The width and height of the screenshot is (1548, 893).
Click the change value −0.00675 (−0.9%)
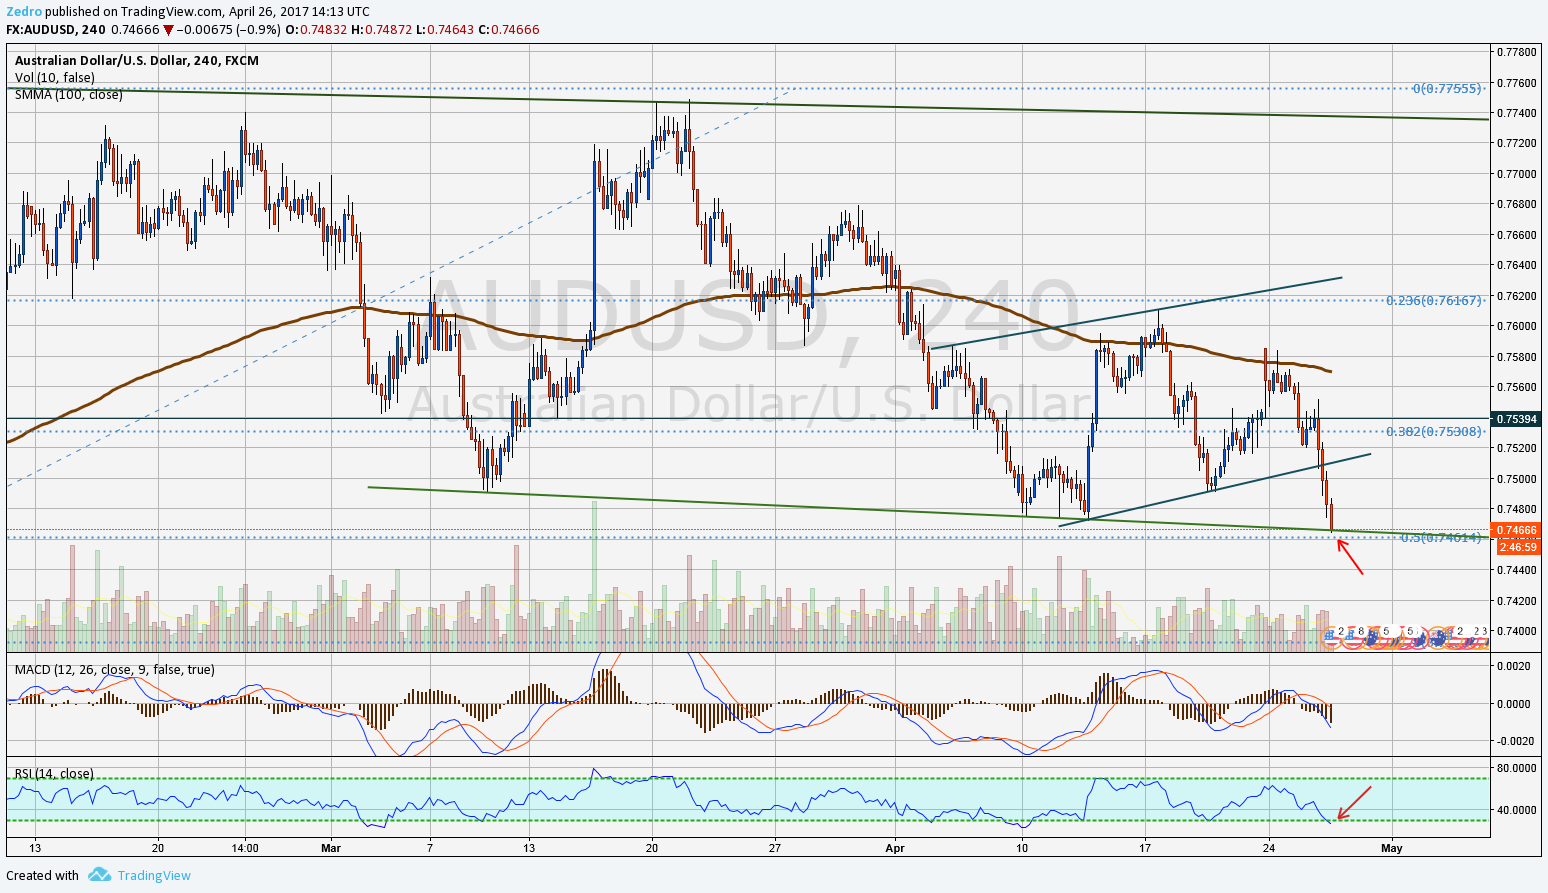(x=228, y=30)
